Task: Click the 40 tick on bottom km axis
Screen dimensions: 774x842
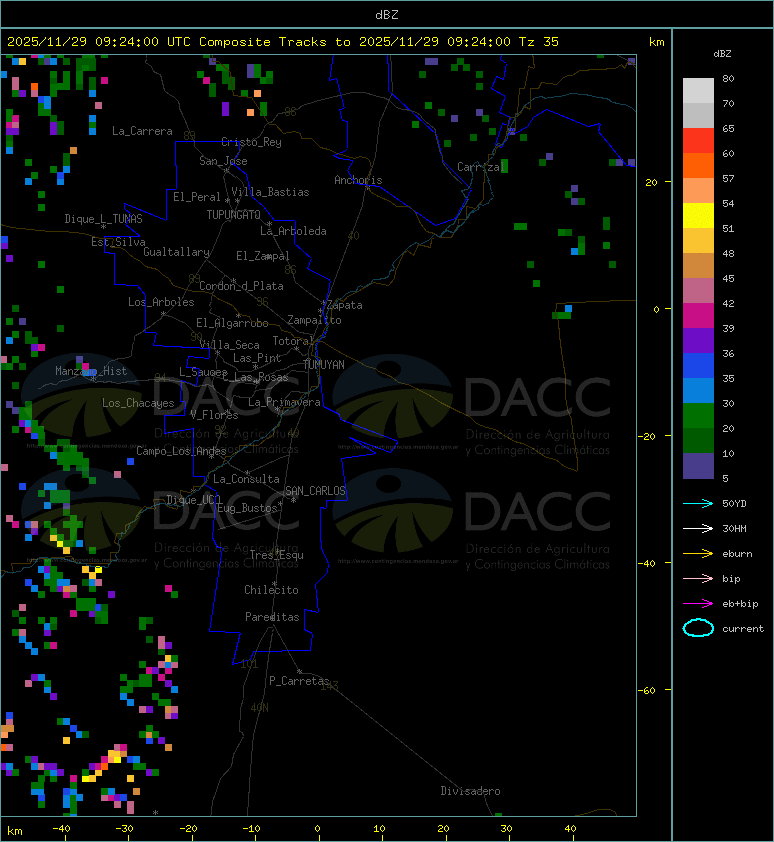Action: [570, 829]
